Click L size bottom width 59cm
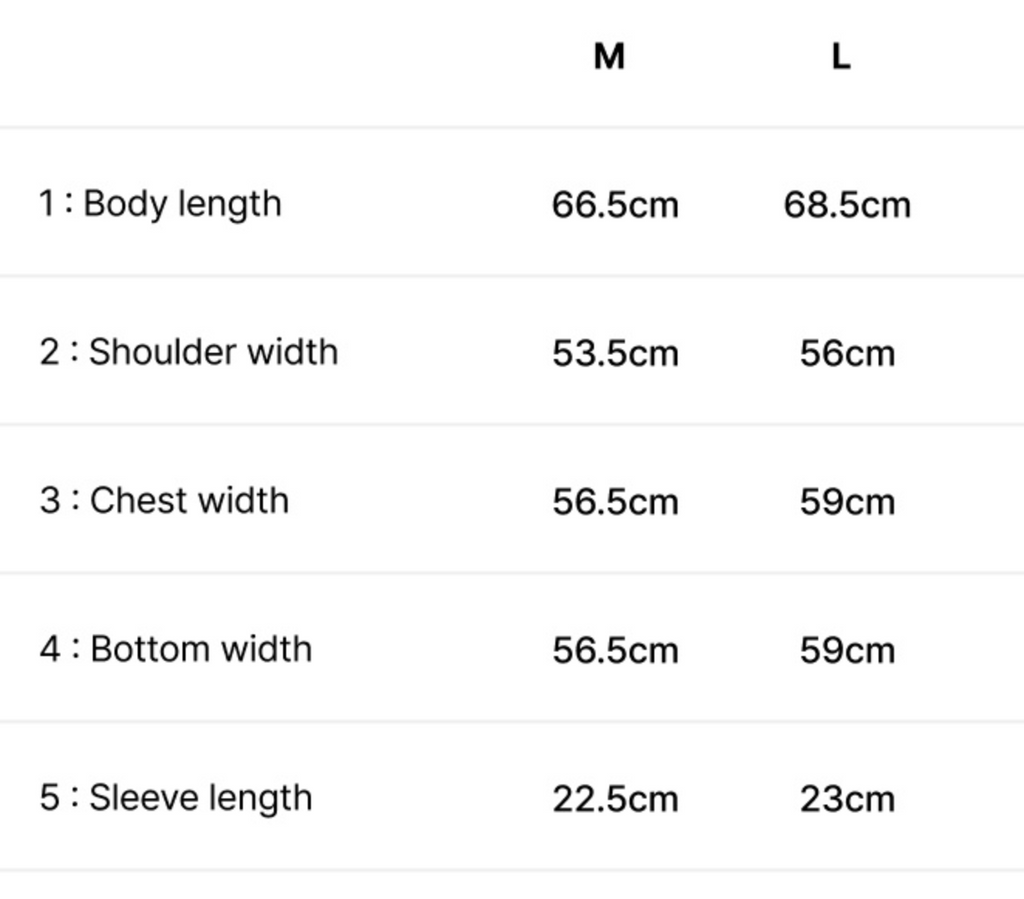This screenshot has height=899, width=1024. [x=847, y=651]
